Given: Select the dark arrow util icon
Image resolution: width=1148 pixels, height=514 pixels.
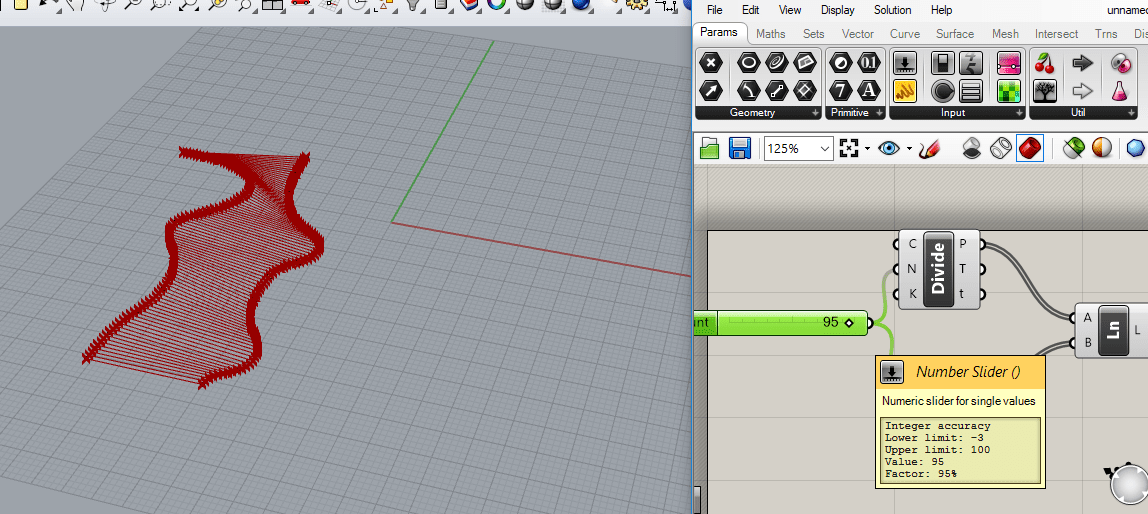Looking at the screenshot, I should click(1082, 63).
